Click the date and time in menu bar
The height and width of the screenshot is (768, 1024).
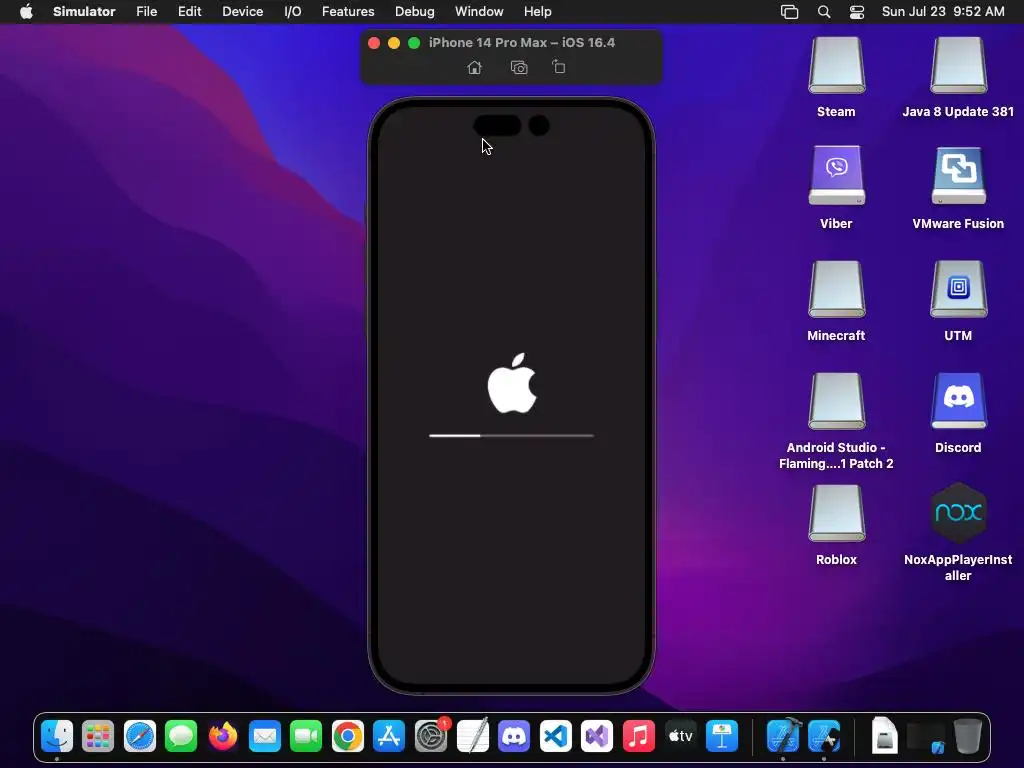point(943,11)
